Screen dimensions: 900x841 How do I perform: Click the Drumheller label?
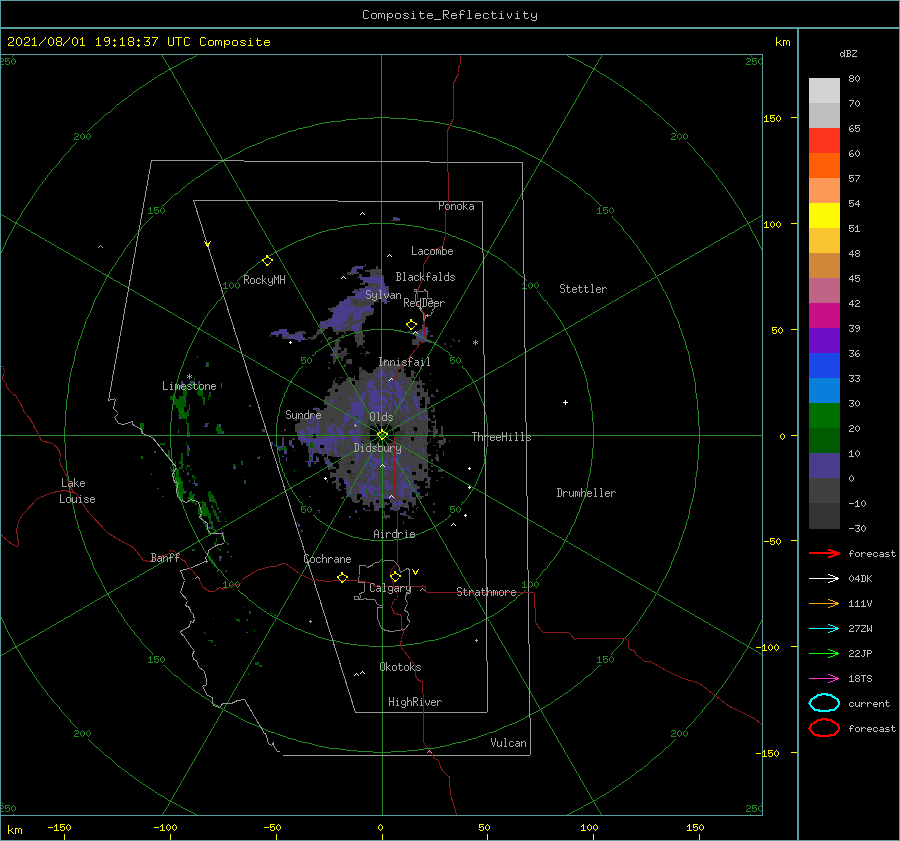point(586,493)
